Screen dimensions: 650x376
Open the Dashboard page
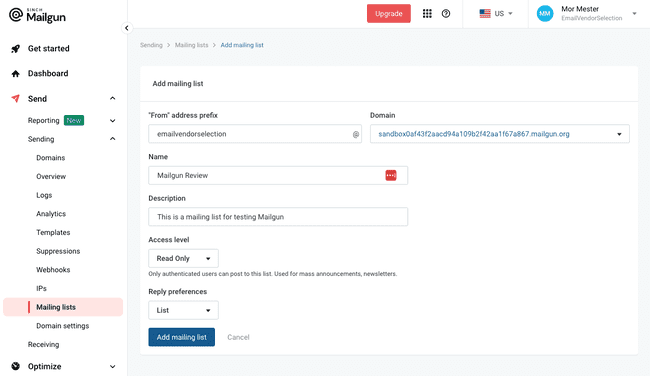coord(48,73)
